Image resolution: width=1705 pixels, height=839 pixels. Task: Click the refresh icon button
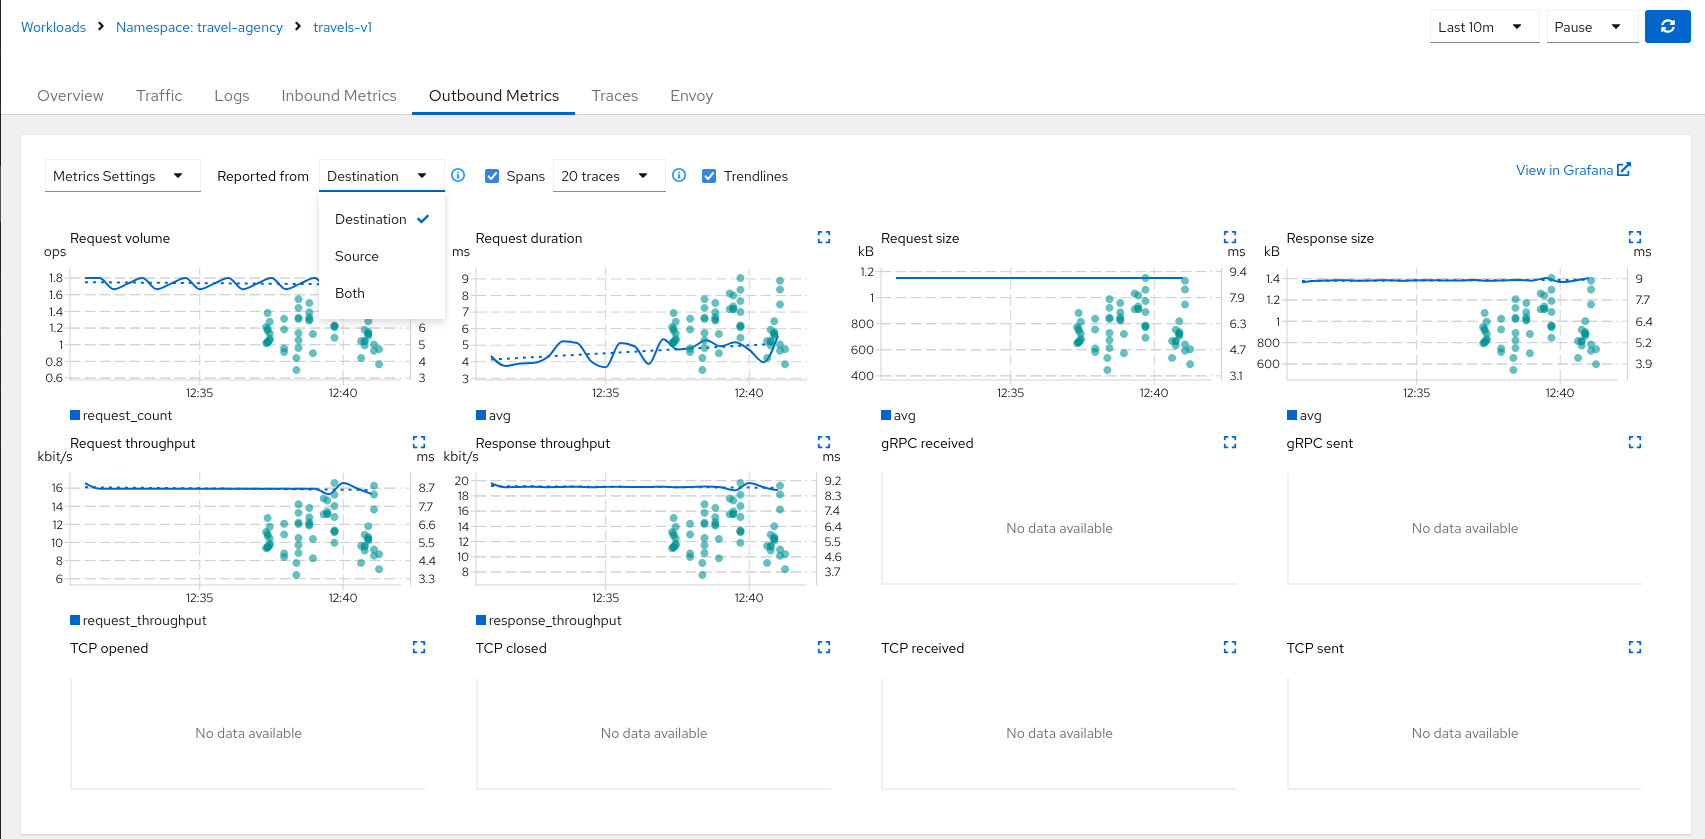coord(1667,27)
